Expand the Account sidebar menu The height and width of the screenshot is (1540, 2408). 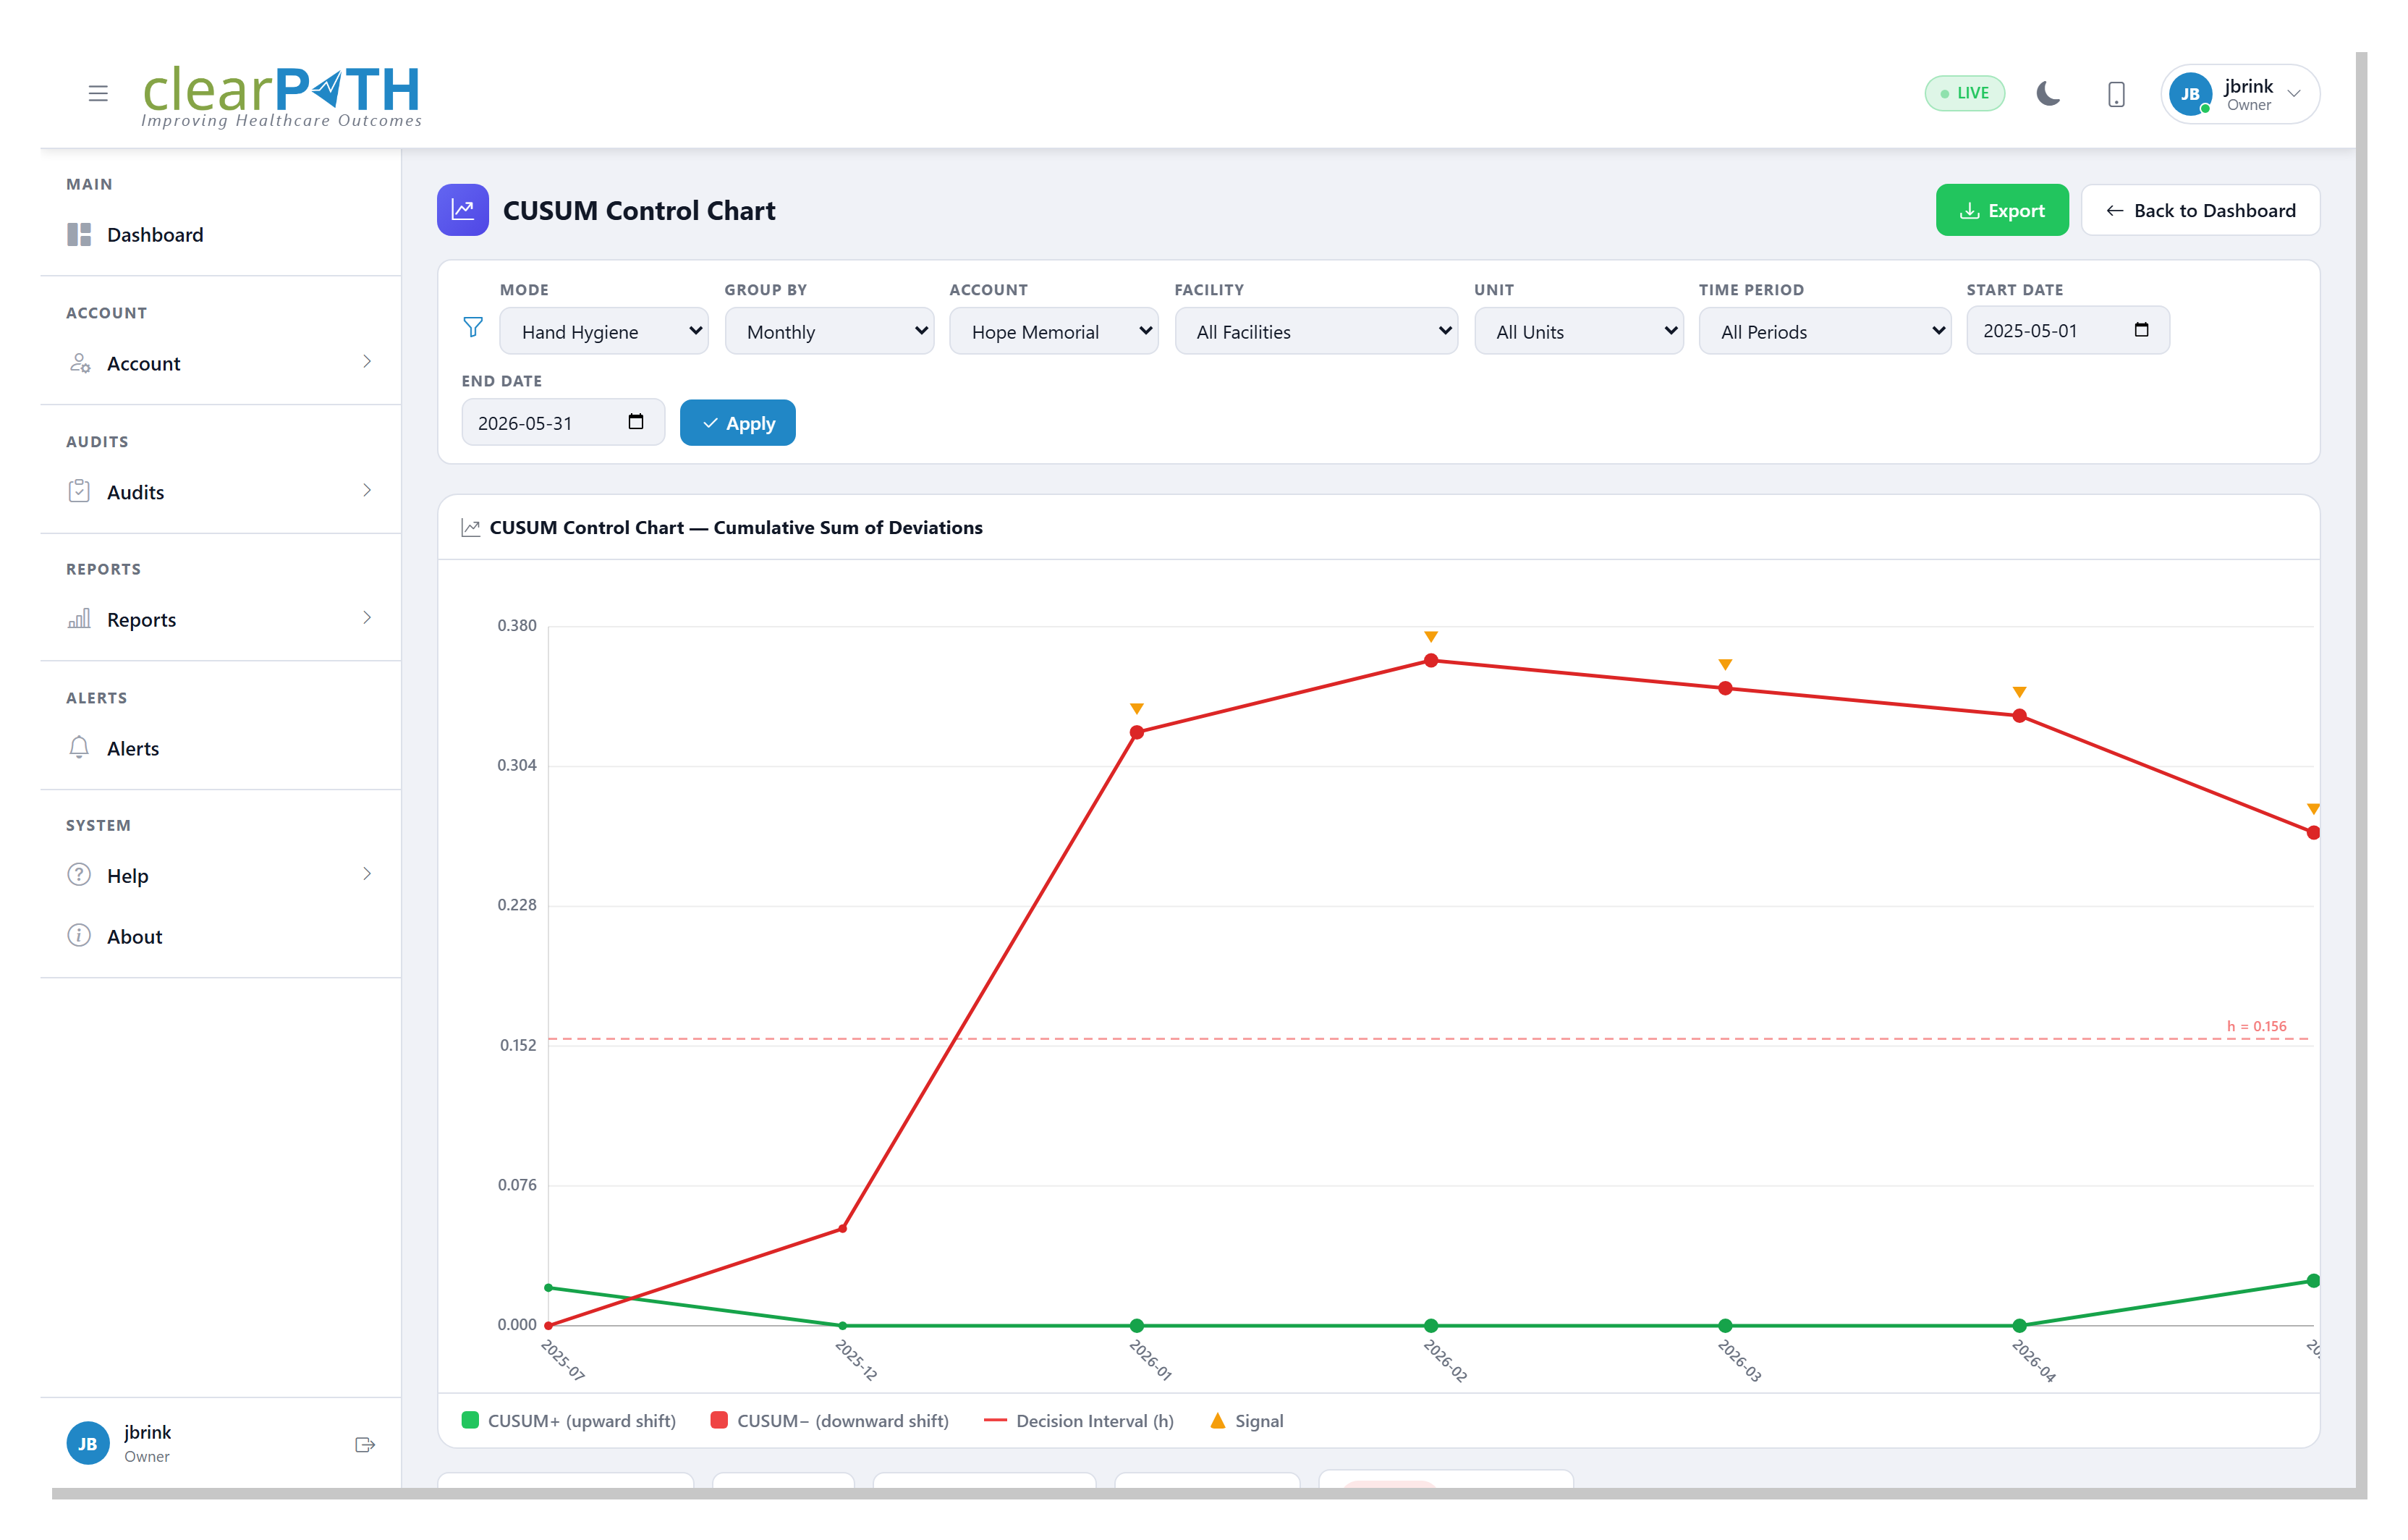tap(220, 363)
